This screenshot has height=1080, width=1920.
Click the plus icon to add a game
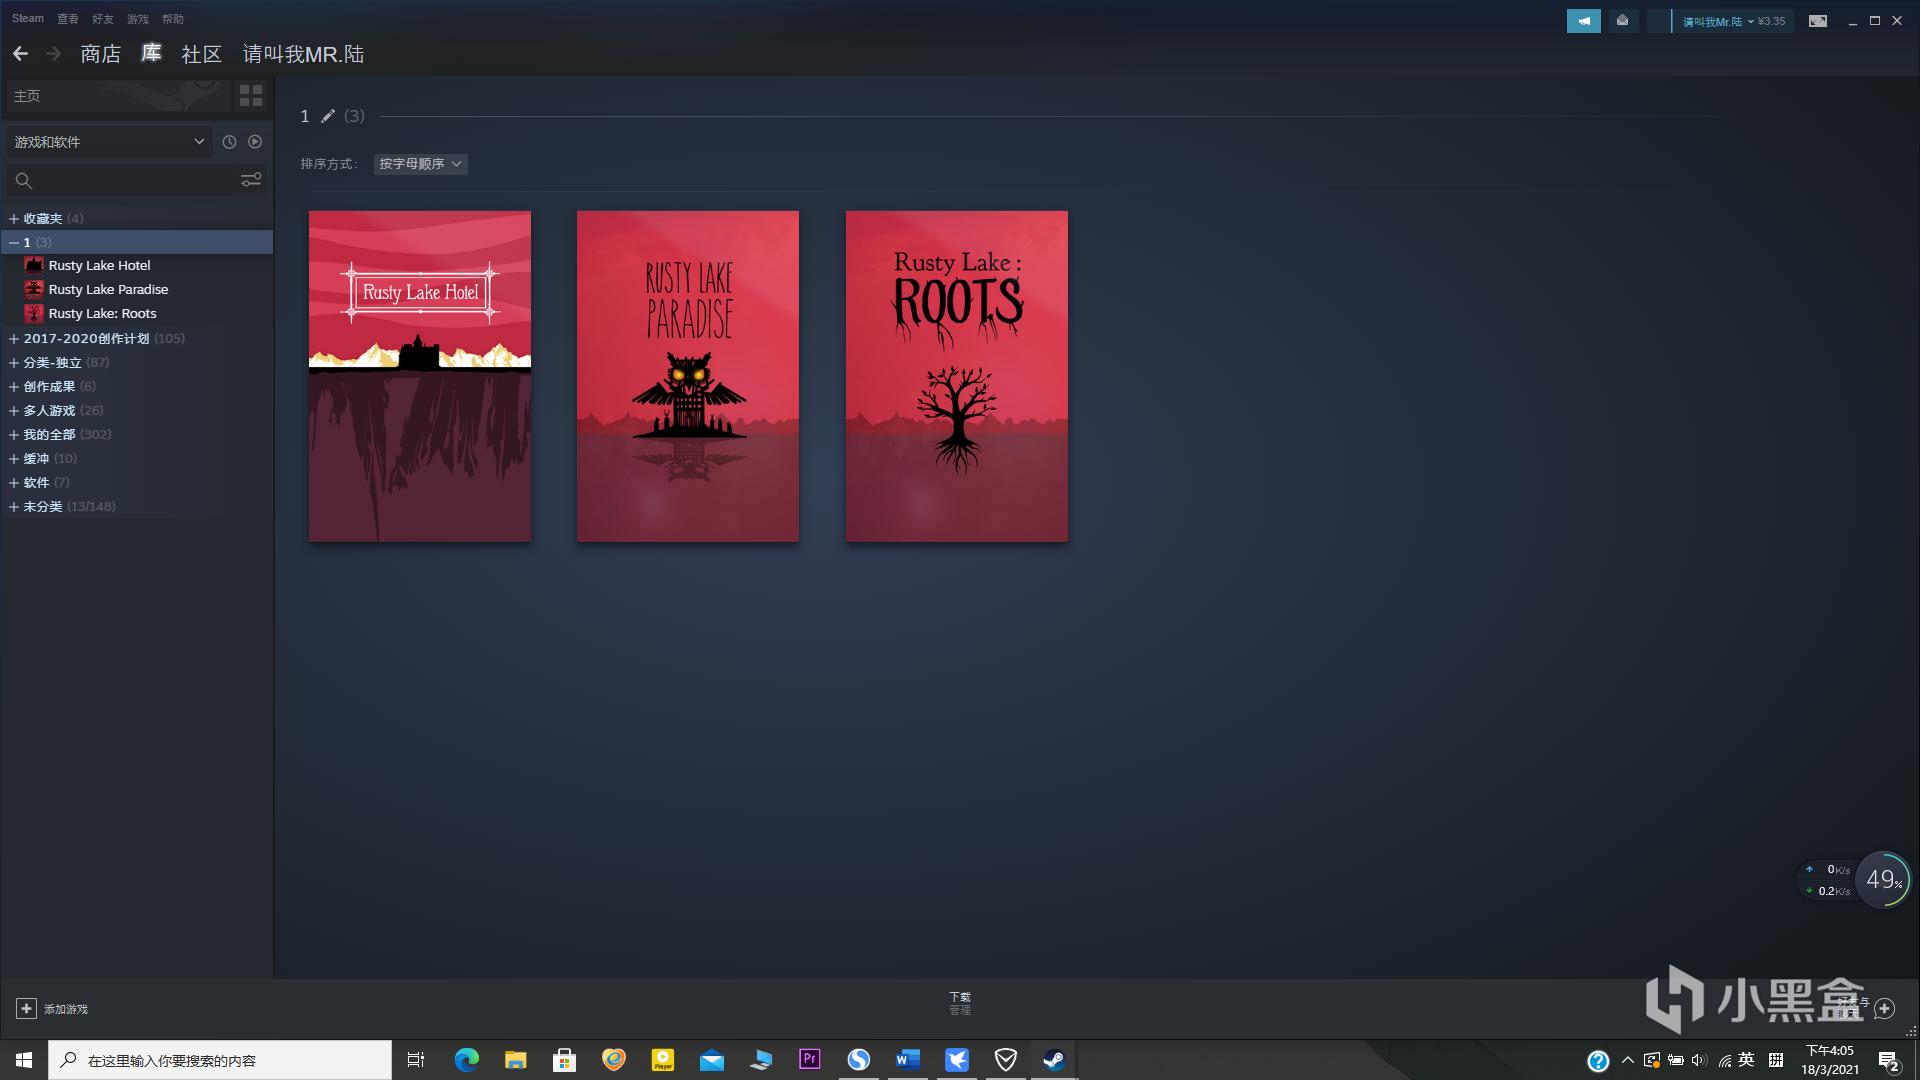tap(26, 1009)
